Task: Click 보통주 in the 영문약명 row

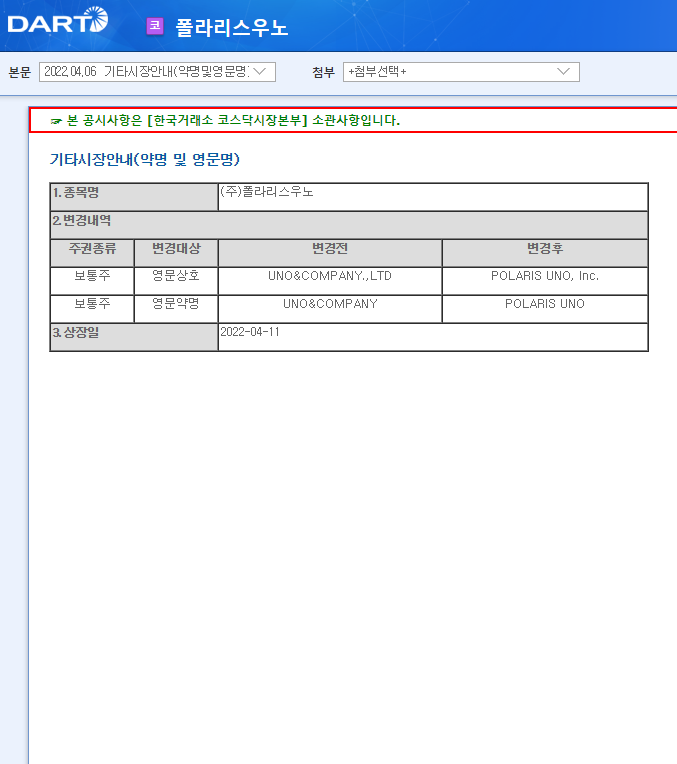Action: pos(92,309)
